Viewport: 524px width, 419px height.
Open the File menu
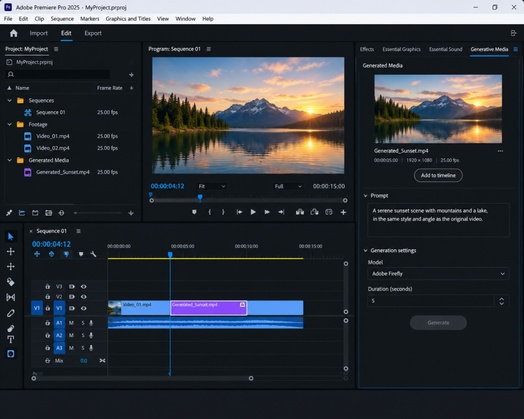[8, 19]
